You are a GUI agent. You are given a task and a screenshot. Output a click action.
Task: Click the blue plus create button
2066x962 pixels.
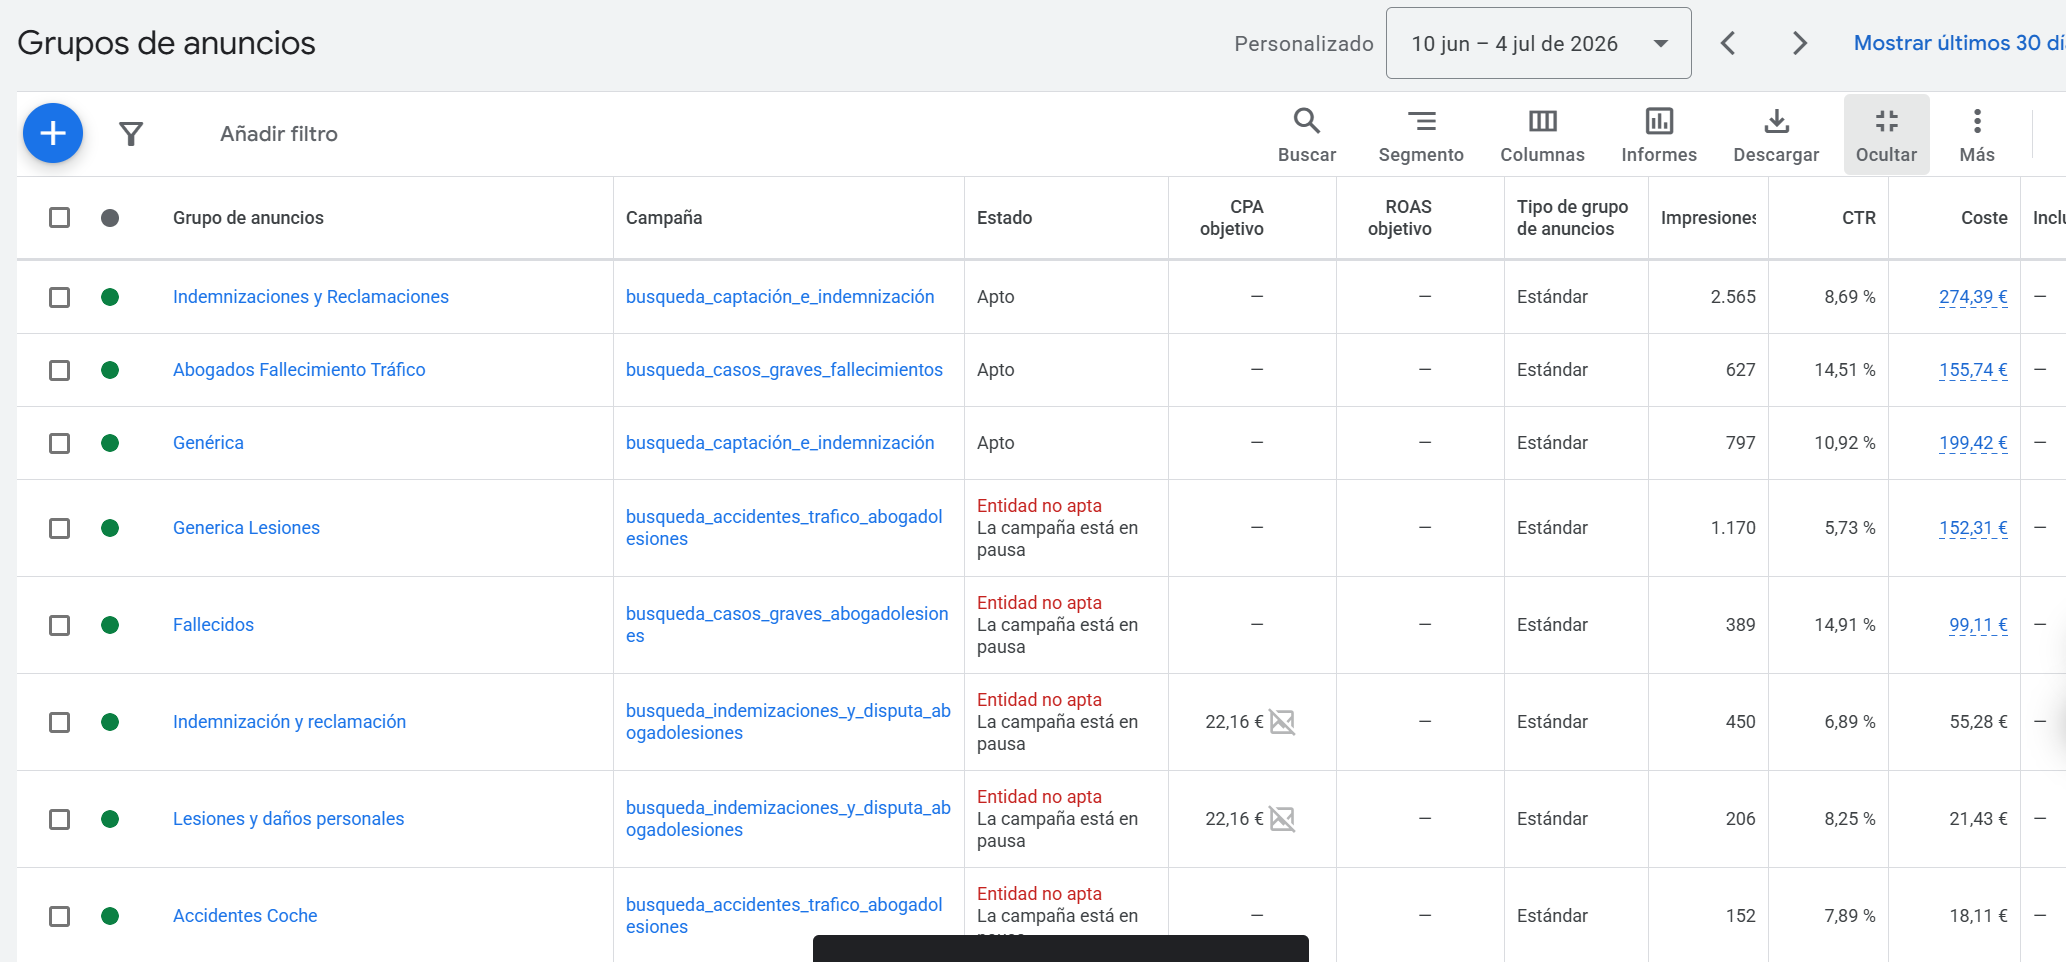click(x=53, y=133)
